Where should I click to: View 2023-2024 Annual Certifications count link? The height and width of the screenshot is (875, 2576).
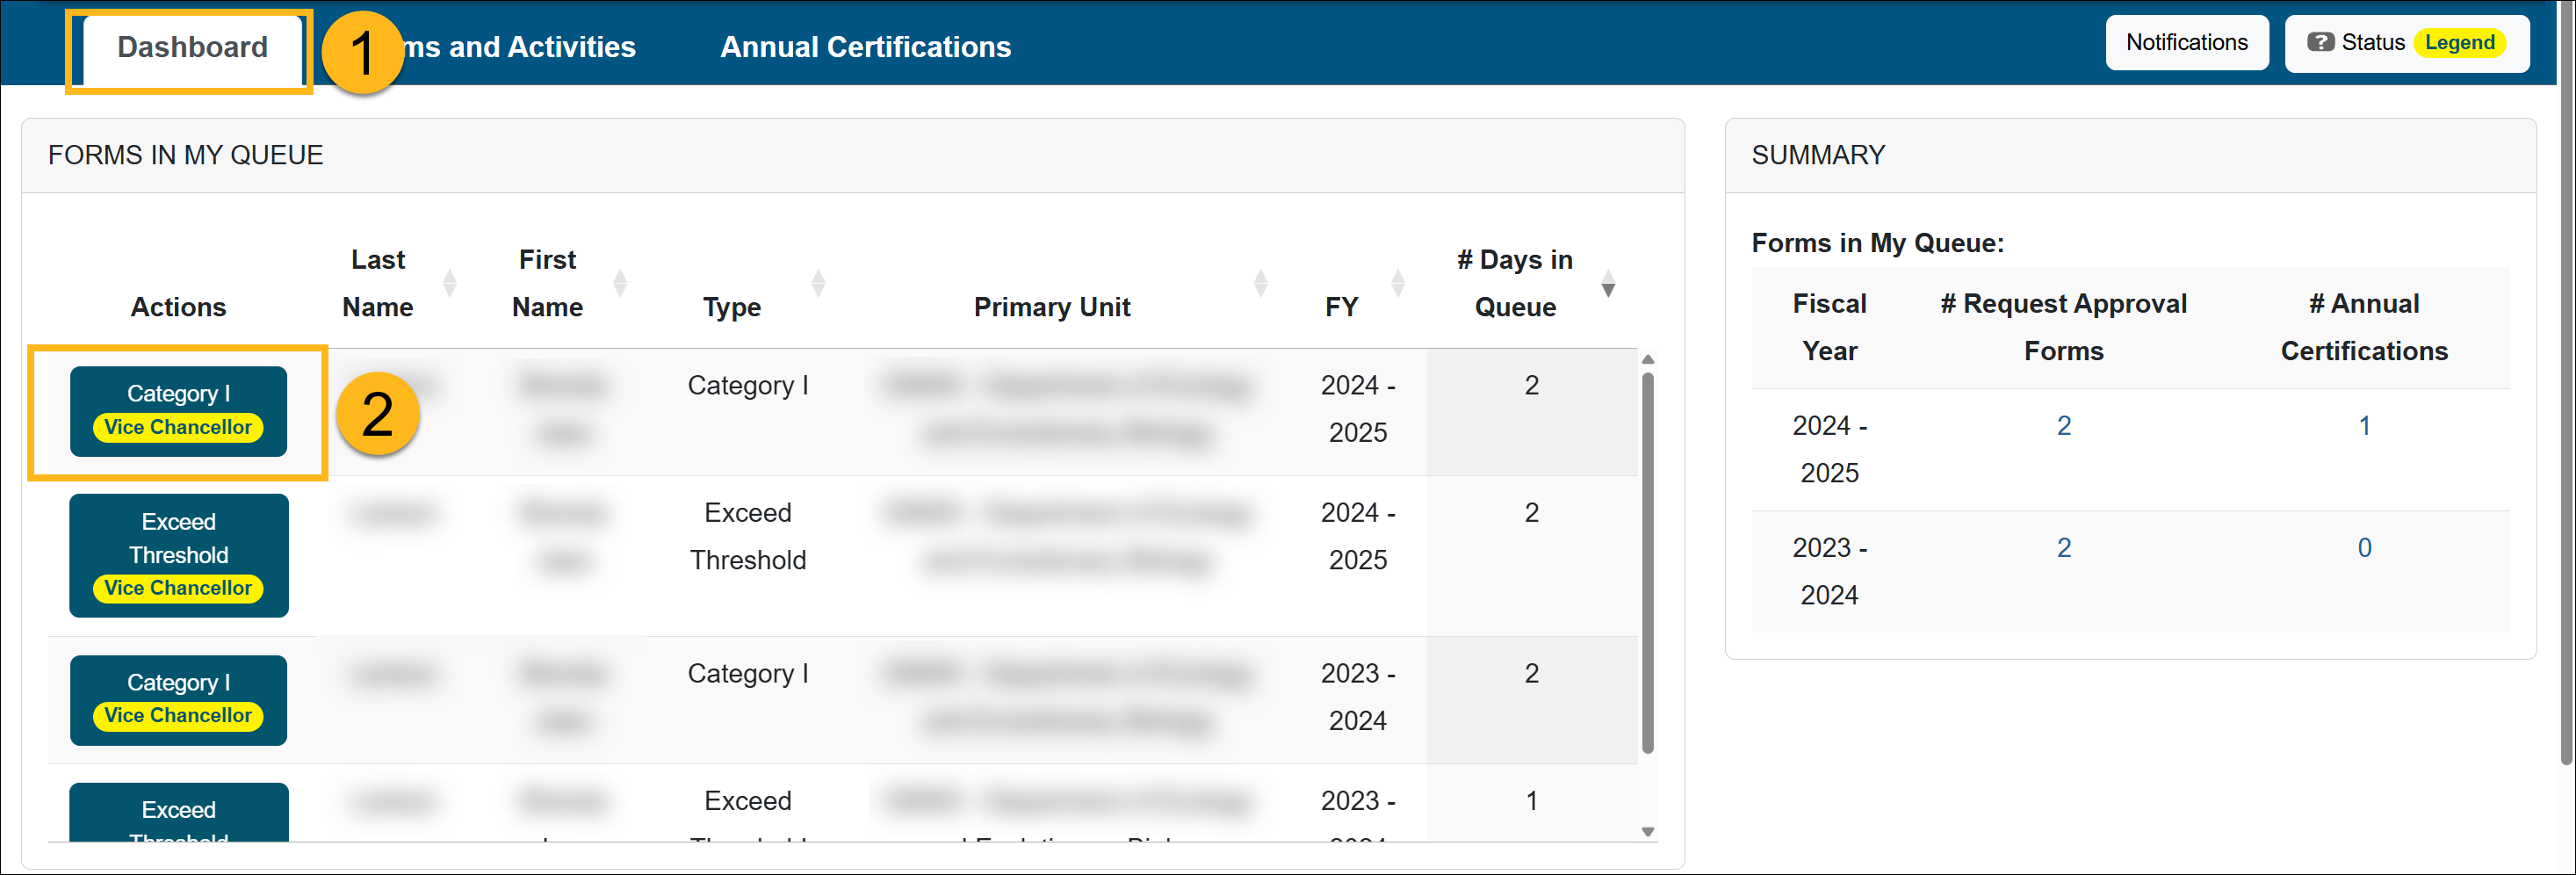(2364, 548)
